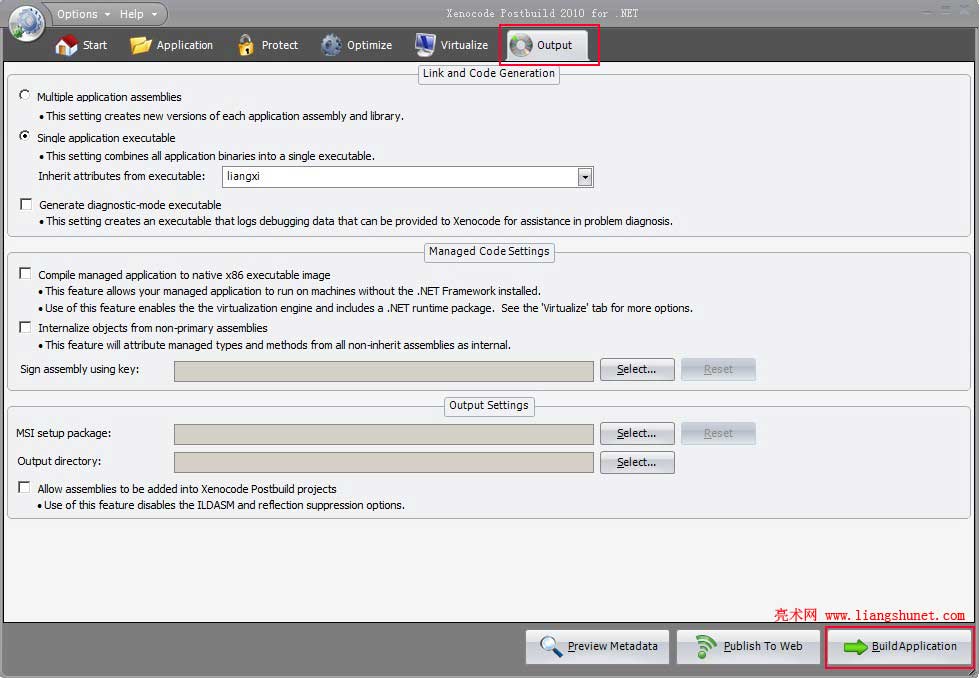Viewport: 979px width, 678px height.
Task: Click Reset beside MSI setup package
Action: tap(718, 433)
